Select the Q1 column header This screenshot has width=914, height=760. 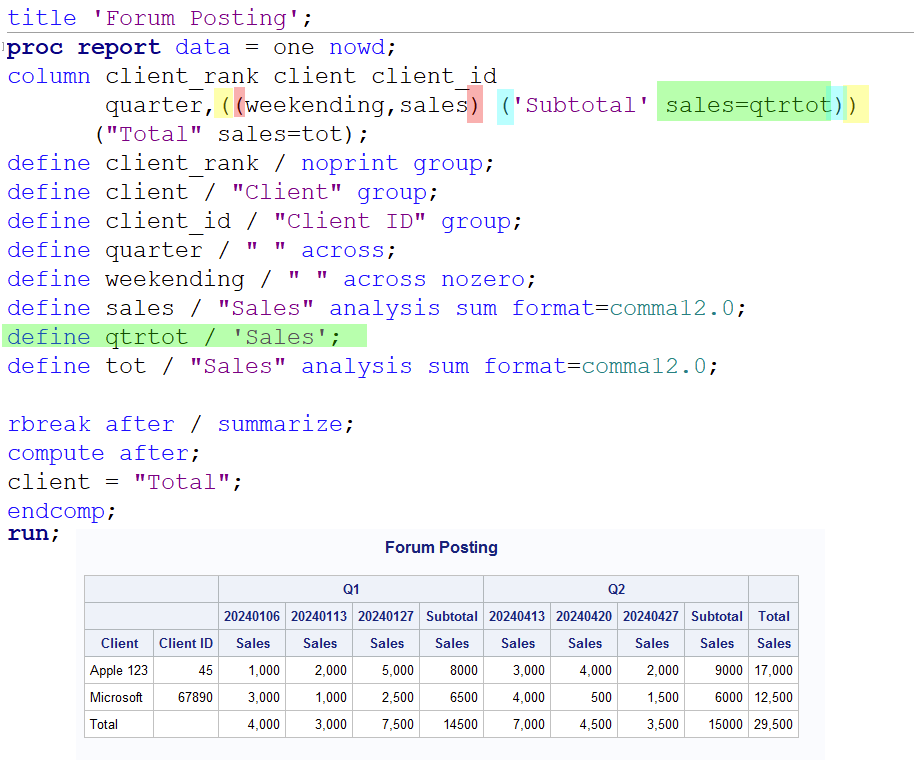click(x=350, y=589)
